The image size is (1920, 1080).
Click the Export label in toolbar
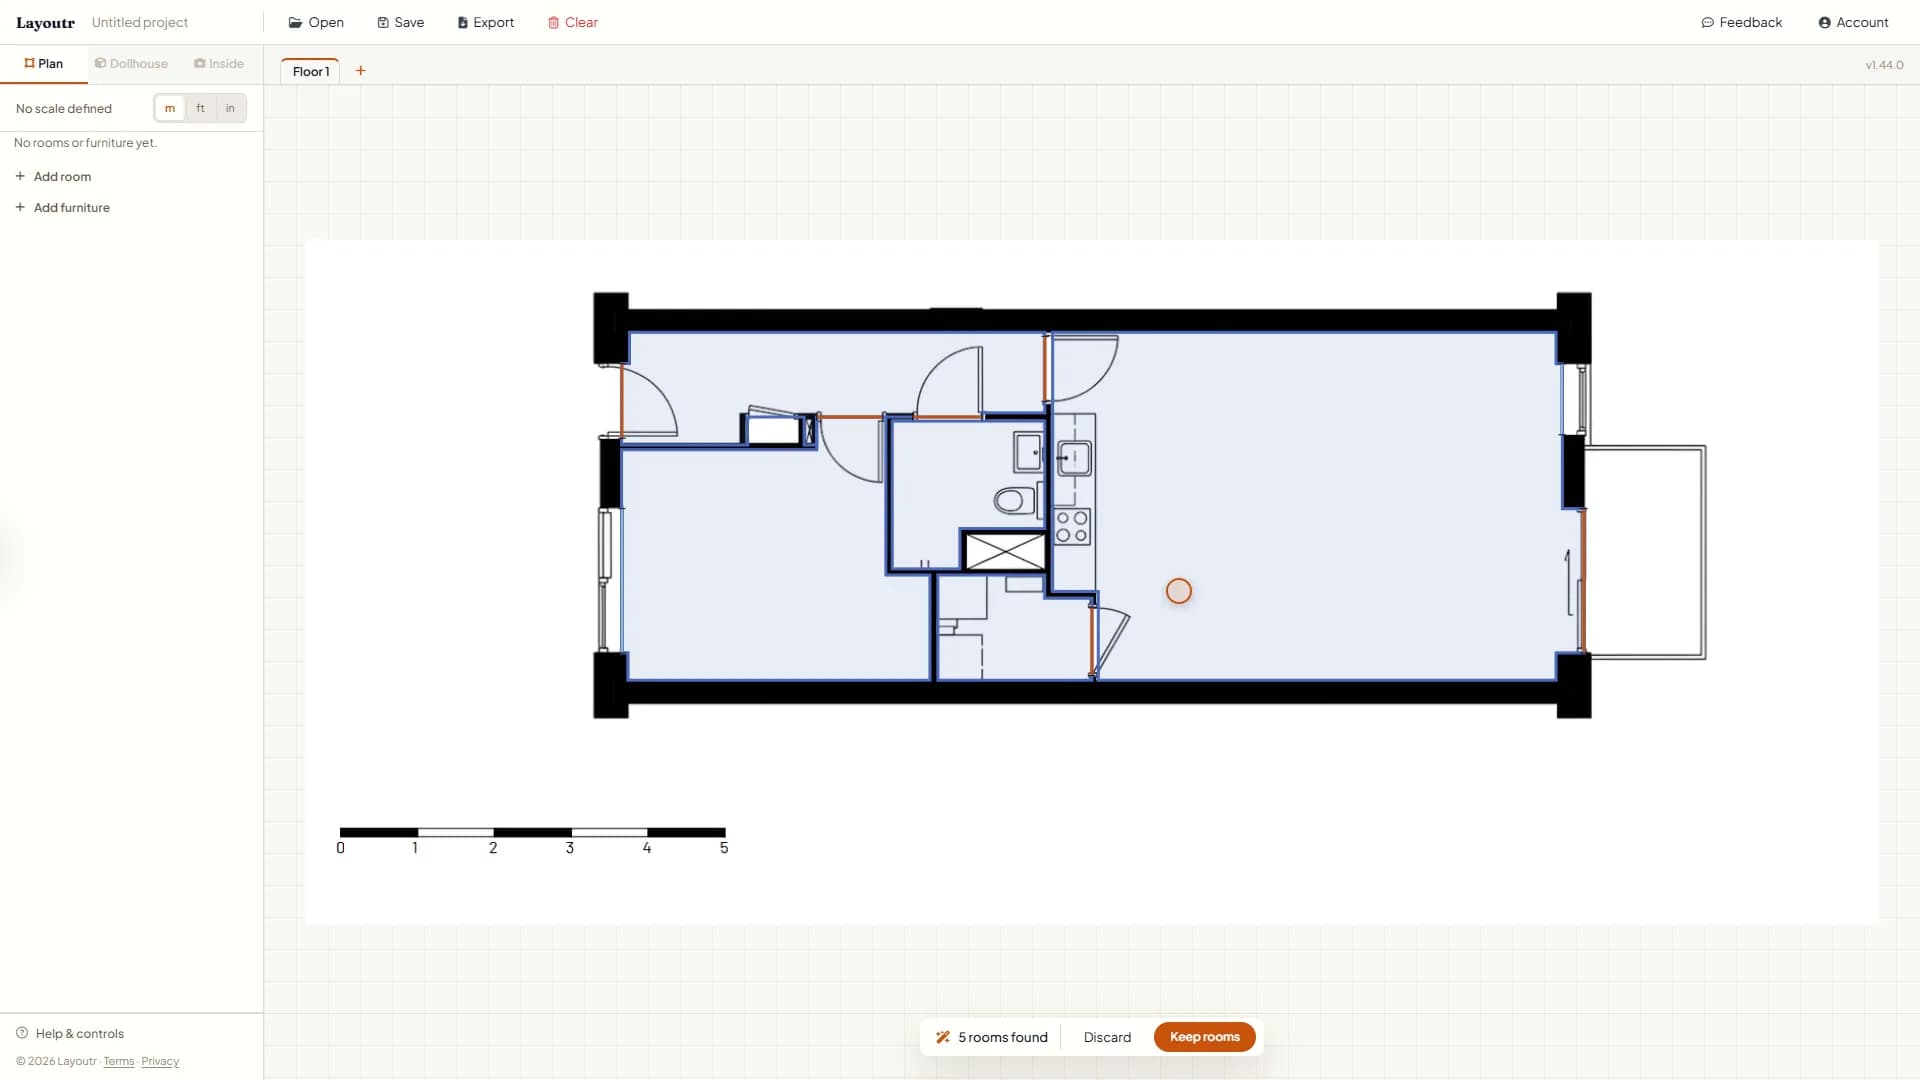click(494, 22)
